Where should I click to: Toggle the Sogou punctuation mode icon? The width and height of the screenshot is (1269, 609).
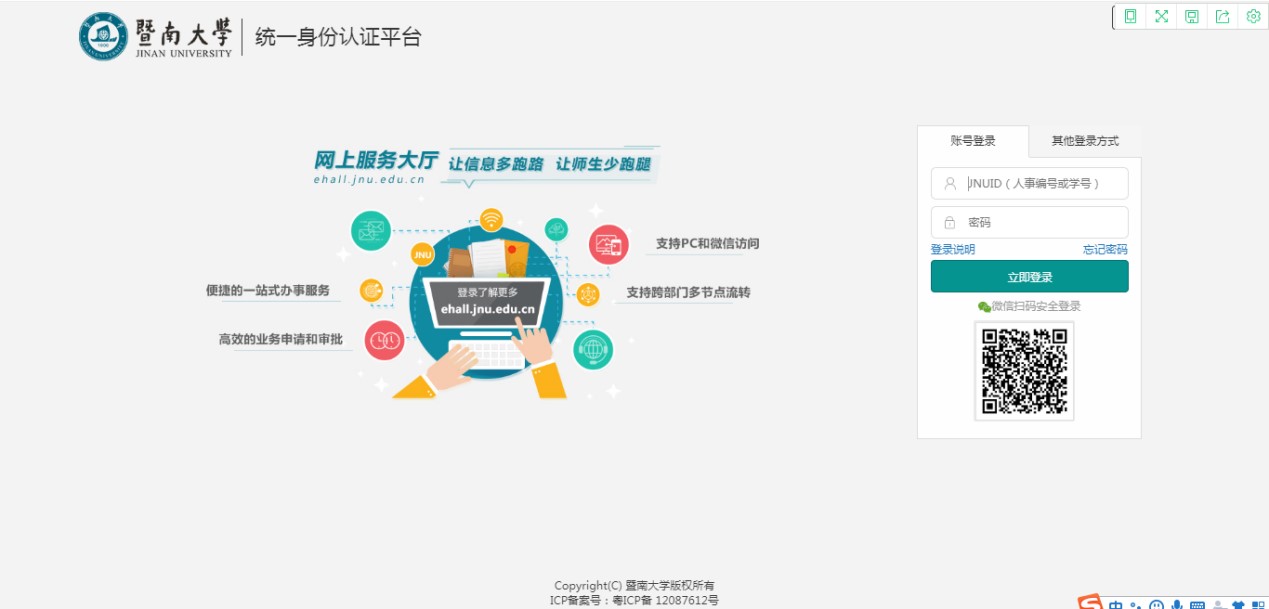[x=1135, y=605]
